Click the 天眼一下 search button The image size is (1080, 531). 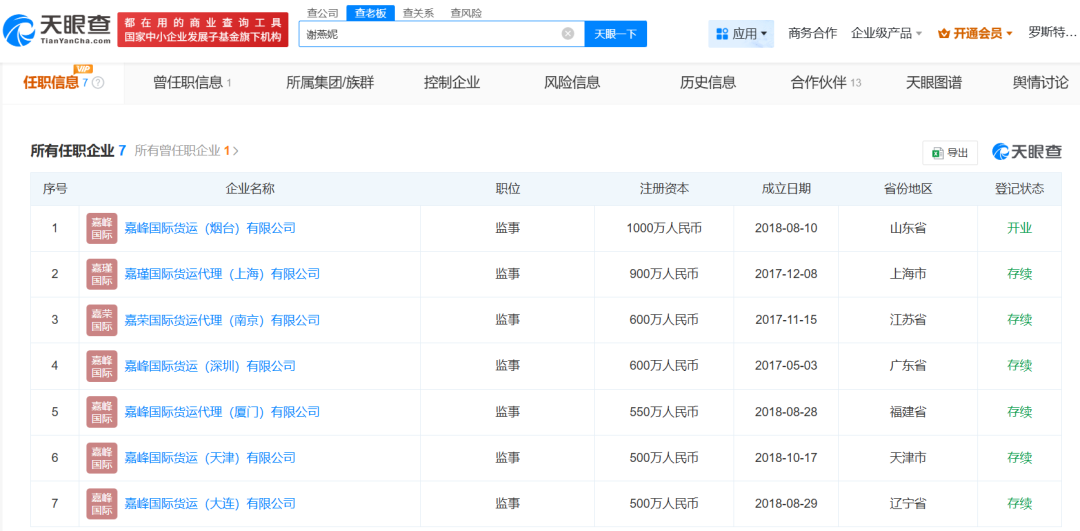tap(615, 34)
